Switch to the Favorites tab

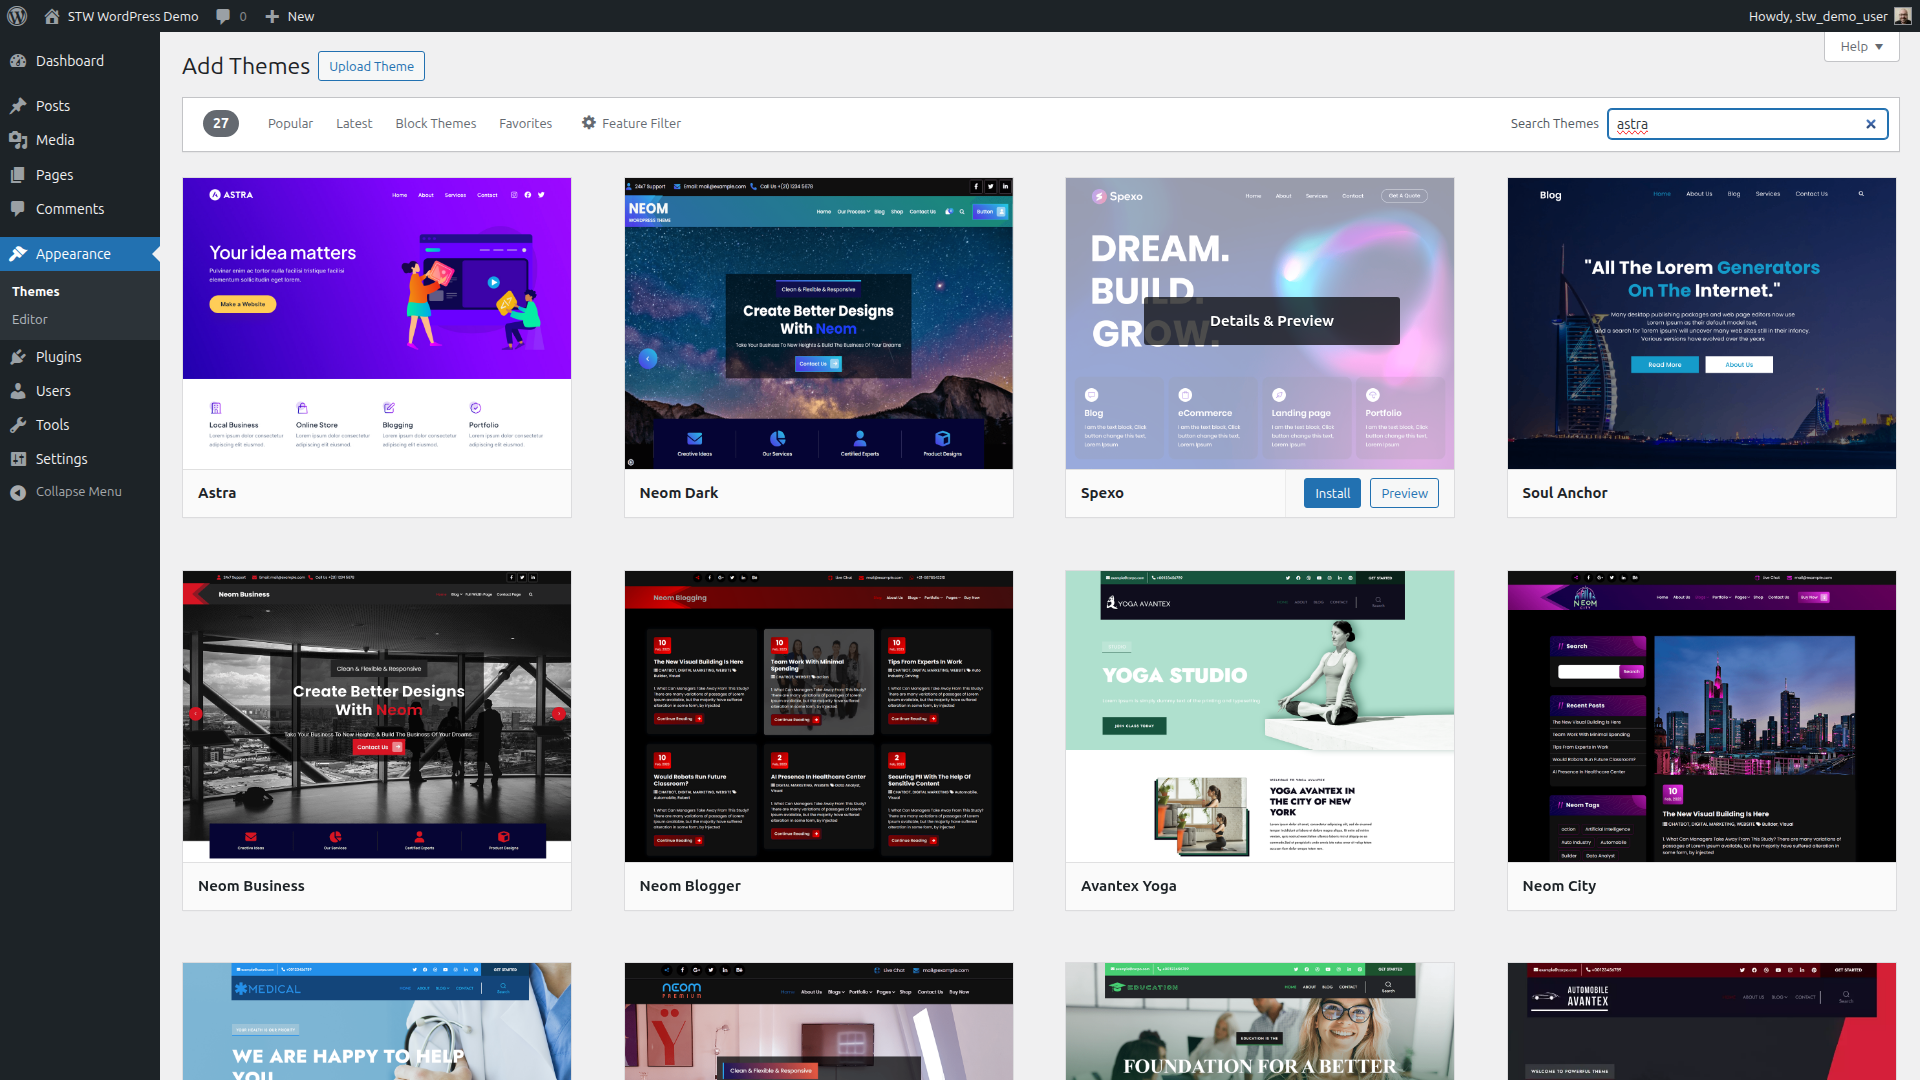pyautogui.click(x=526, y=124)
